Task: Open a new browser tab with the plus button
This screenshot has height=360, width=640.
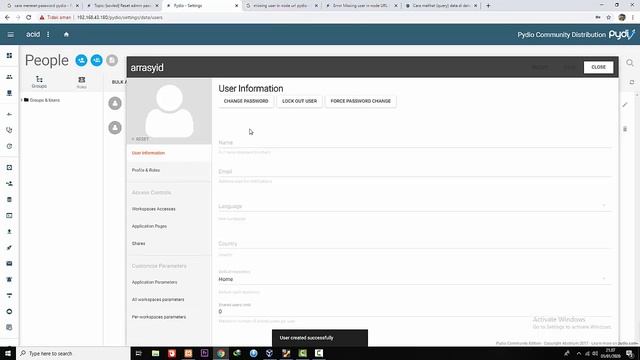Action: [x=488, y=6]
